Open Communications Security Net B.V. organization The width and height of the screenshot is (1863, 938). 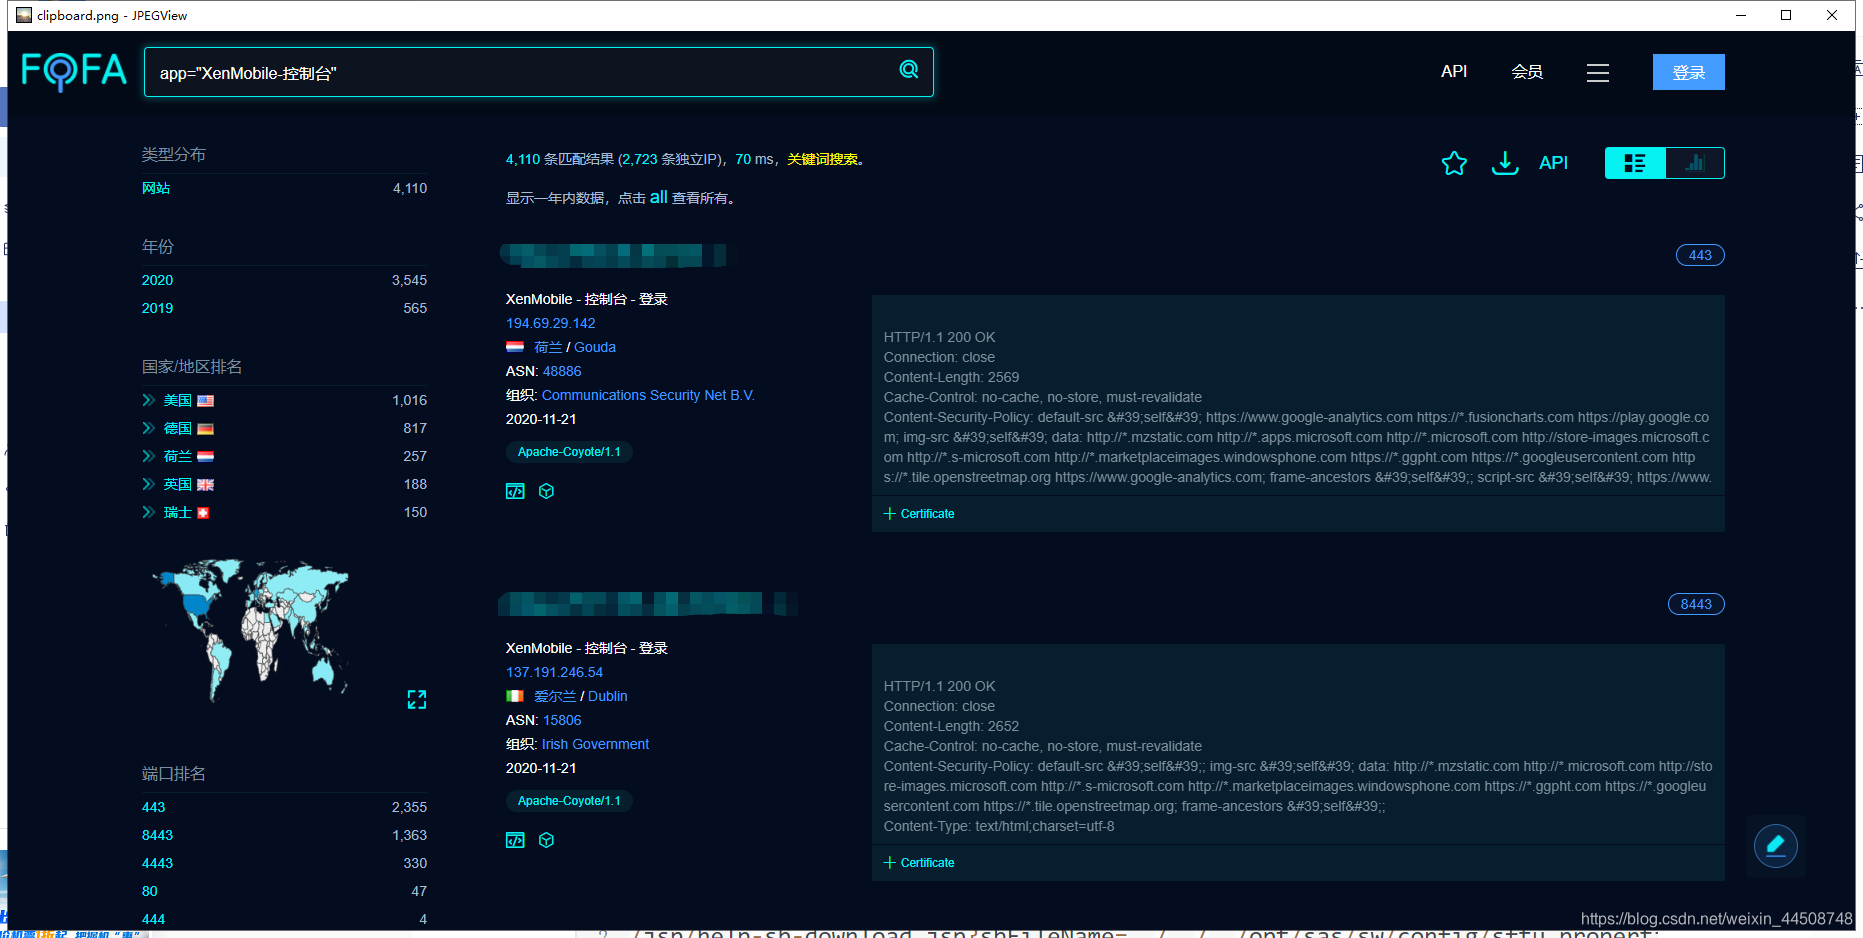point(648,395)
